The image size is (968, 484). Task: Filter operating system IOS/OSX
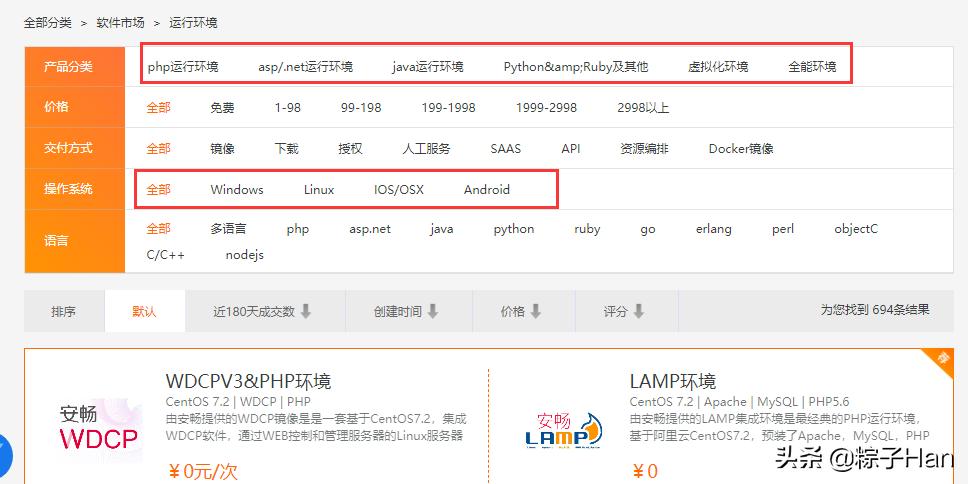coord(399,190)
